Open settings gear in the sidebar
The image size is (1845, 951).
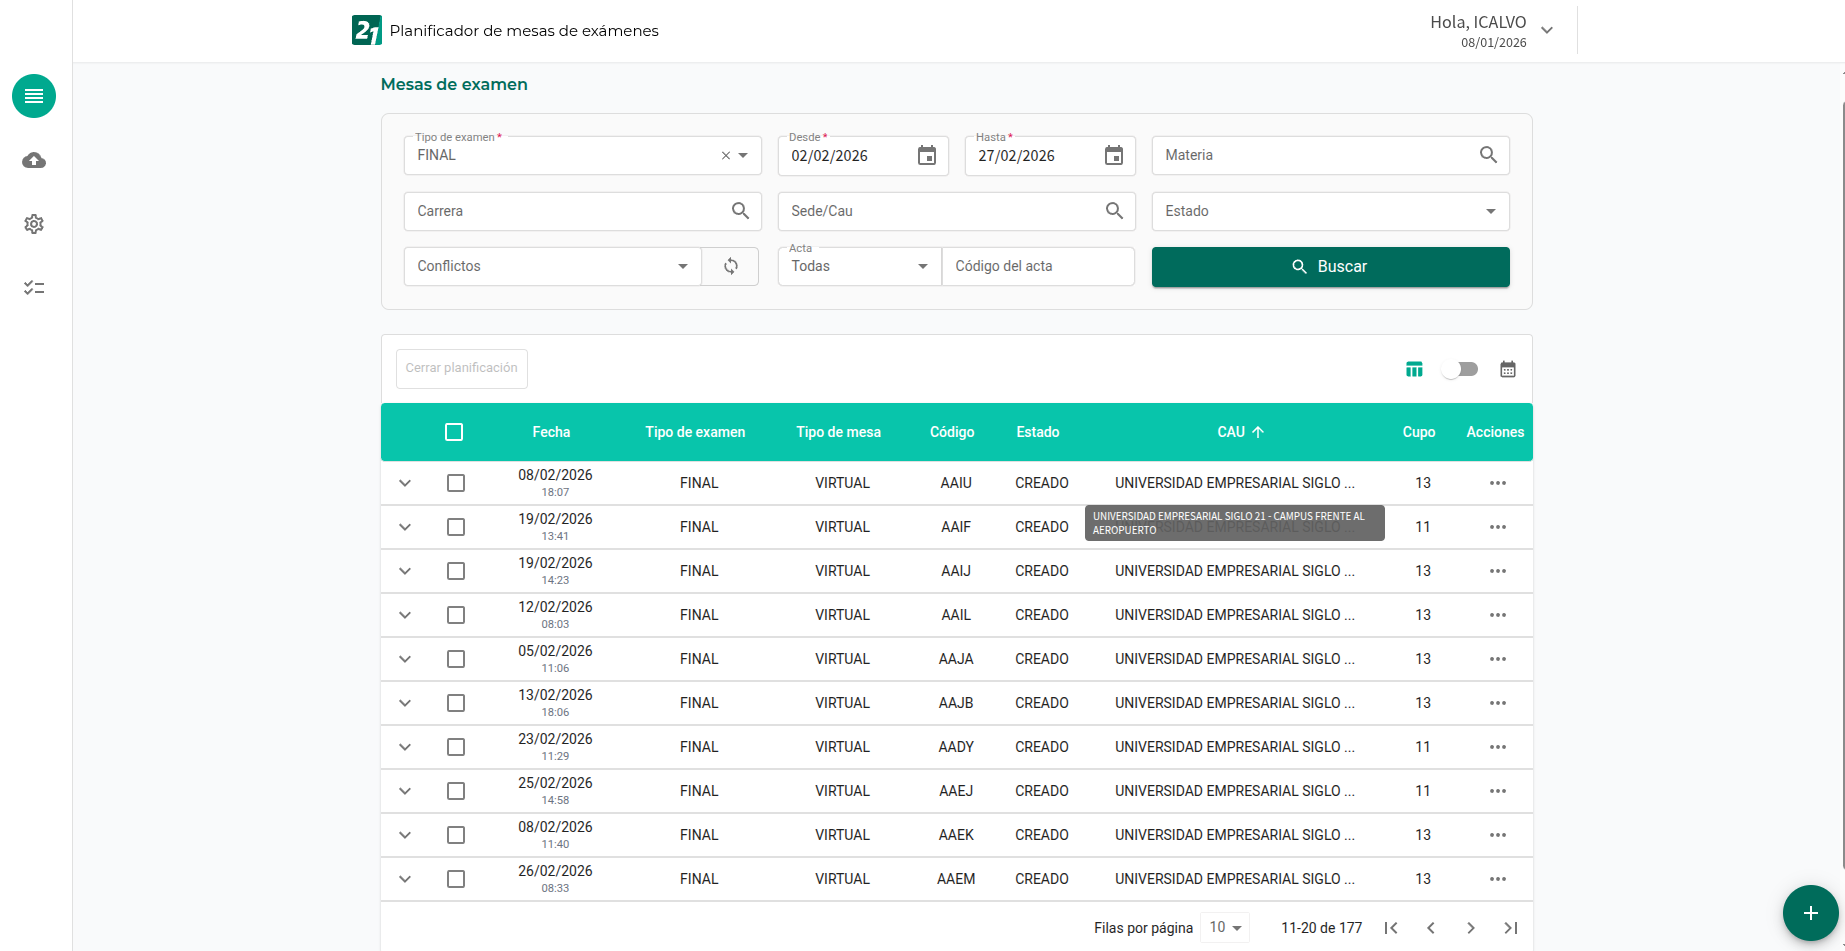click(34, 224)
